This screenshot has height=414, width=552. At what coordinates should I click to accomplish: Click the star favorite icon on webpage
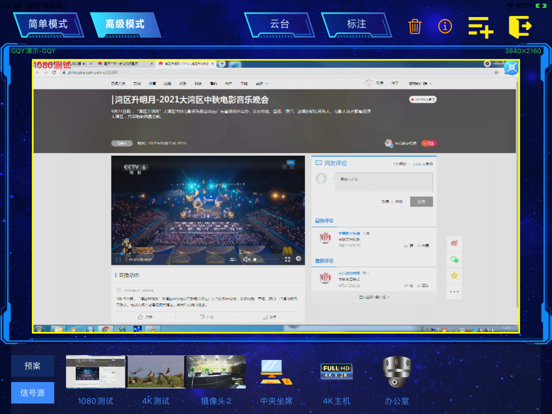[x=454, y=275]
